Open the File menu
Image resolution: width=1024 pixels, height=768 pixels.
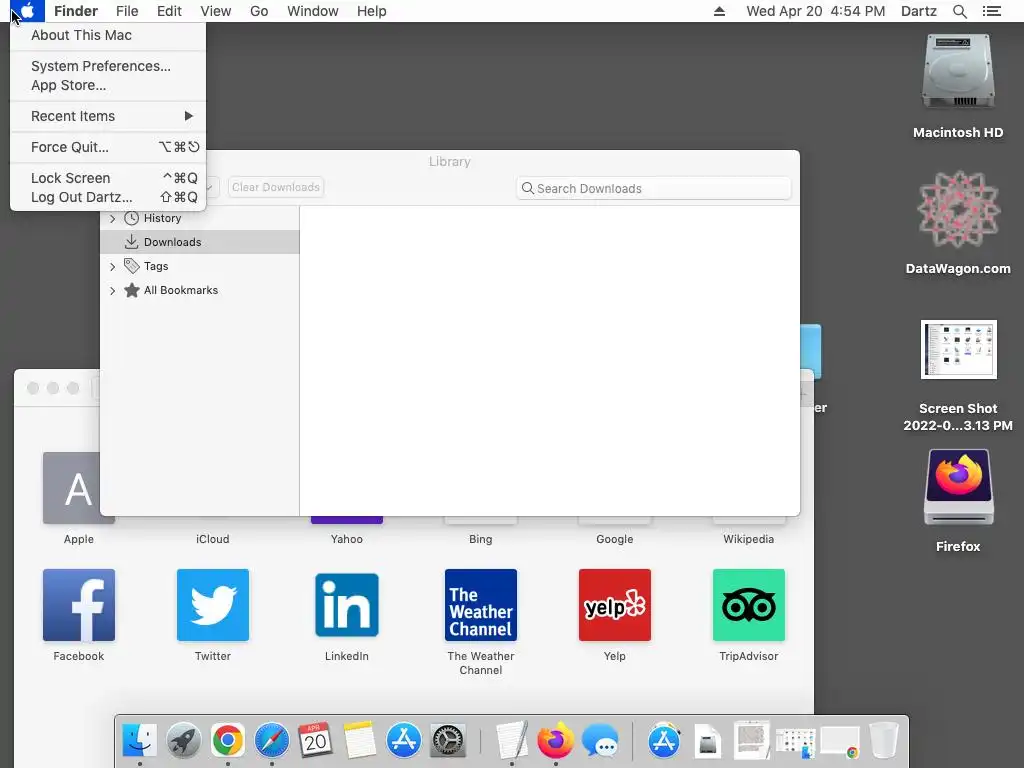pyautogui.click(x=127, y=11)
